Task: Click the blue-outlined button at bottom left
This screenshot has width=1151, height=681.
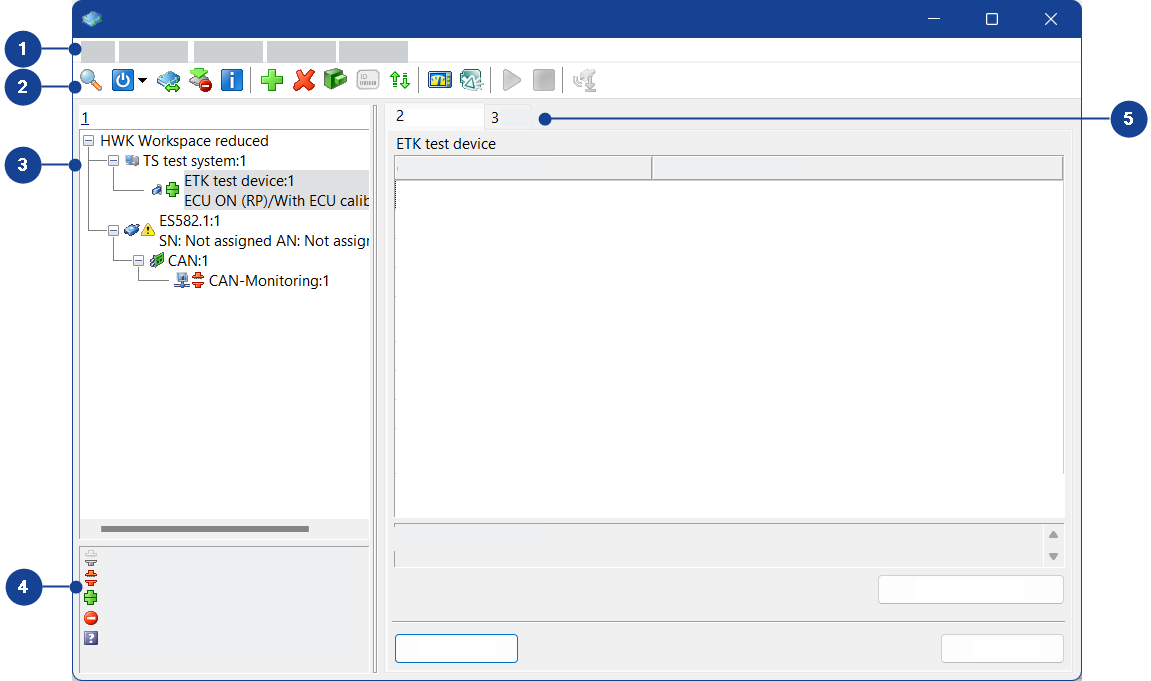Action: point(456,648)
